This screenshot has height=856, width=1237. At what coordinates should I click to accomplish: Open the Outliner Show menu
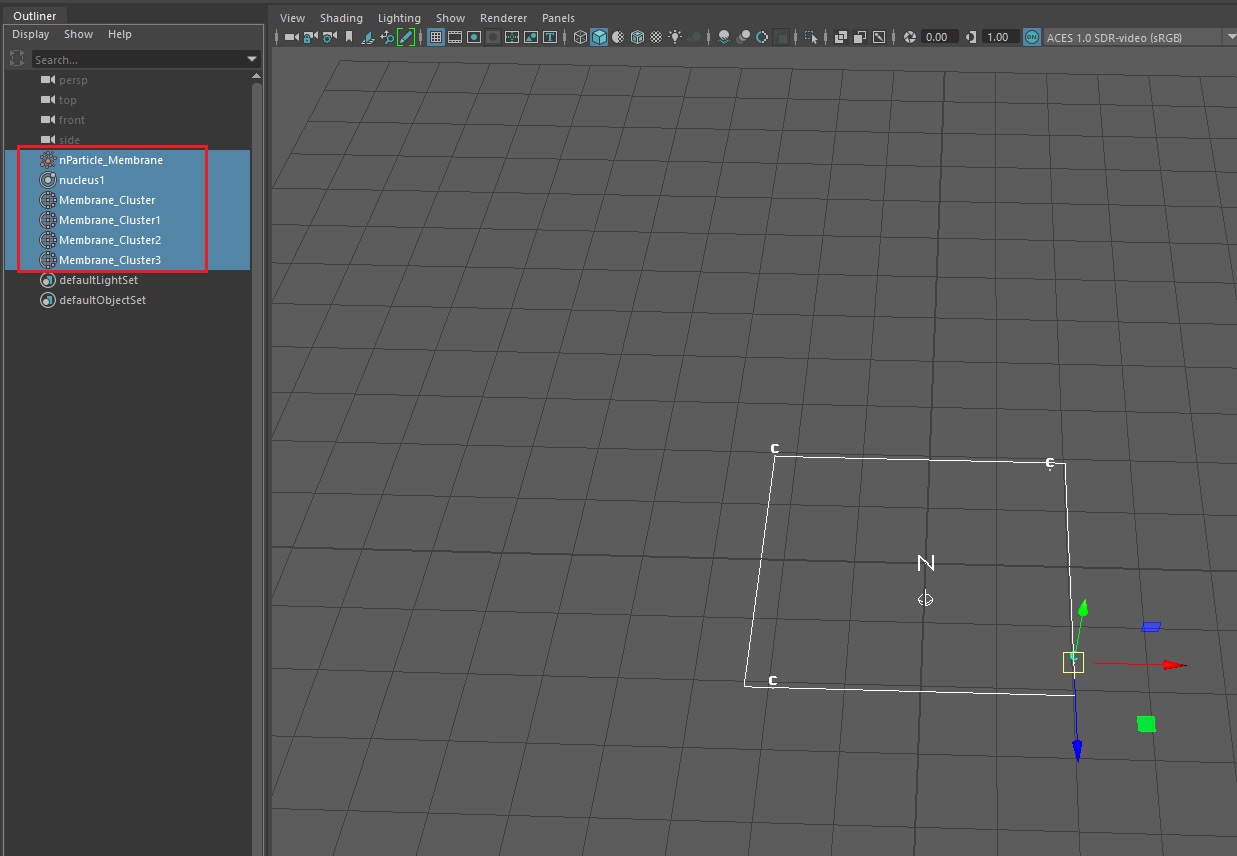click(x=78, y=34)
